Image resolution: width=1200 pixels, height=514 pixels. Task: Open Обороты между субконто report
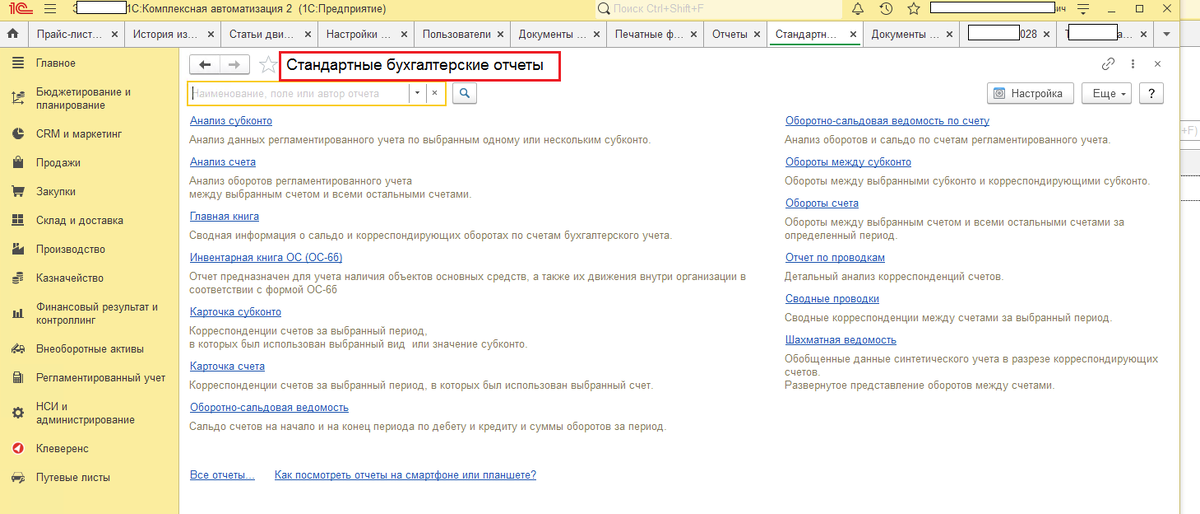point(848,161)
